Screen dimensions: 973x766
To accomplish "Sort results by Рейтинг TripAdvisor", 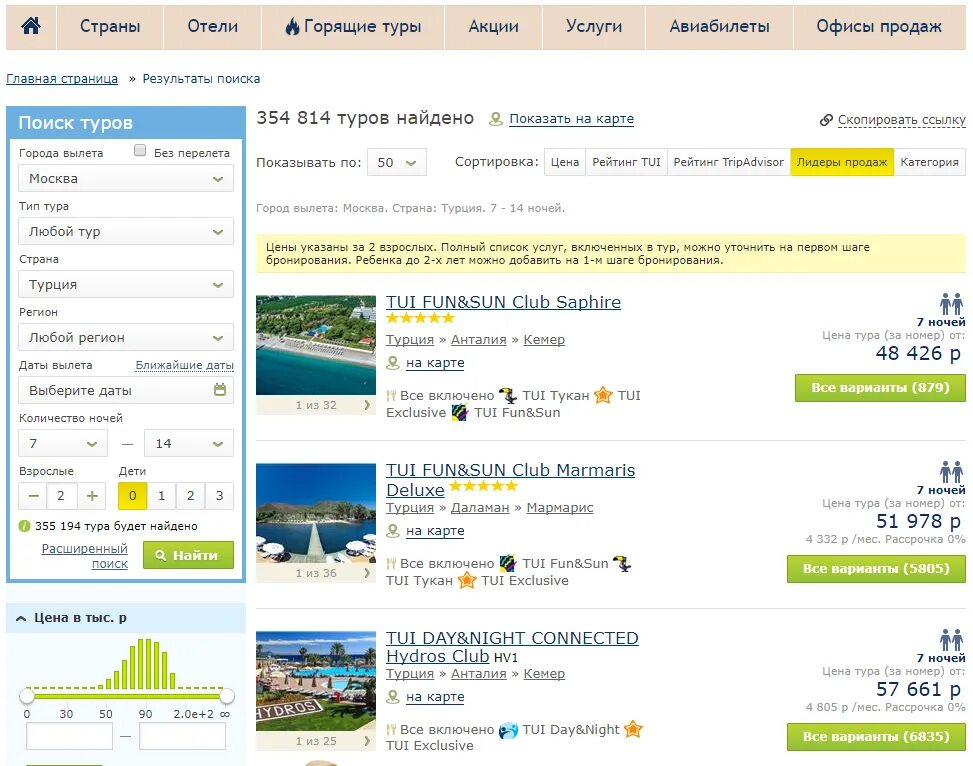I will [729, 162].
